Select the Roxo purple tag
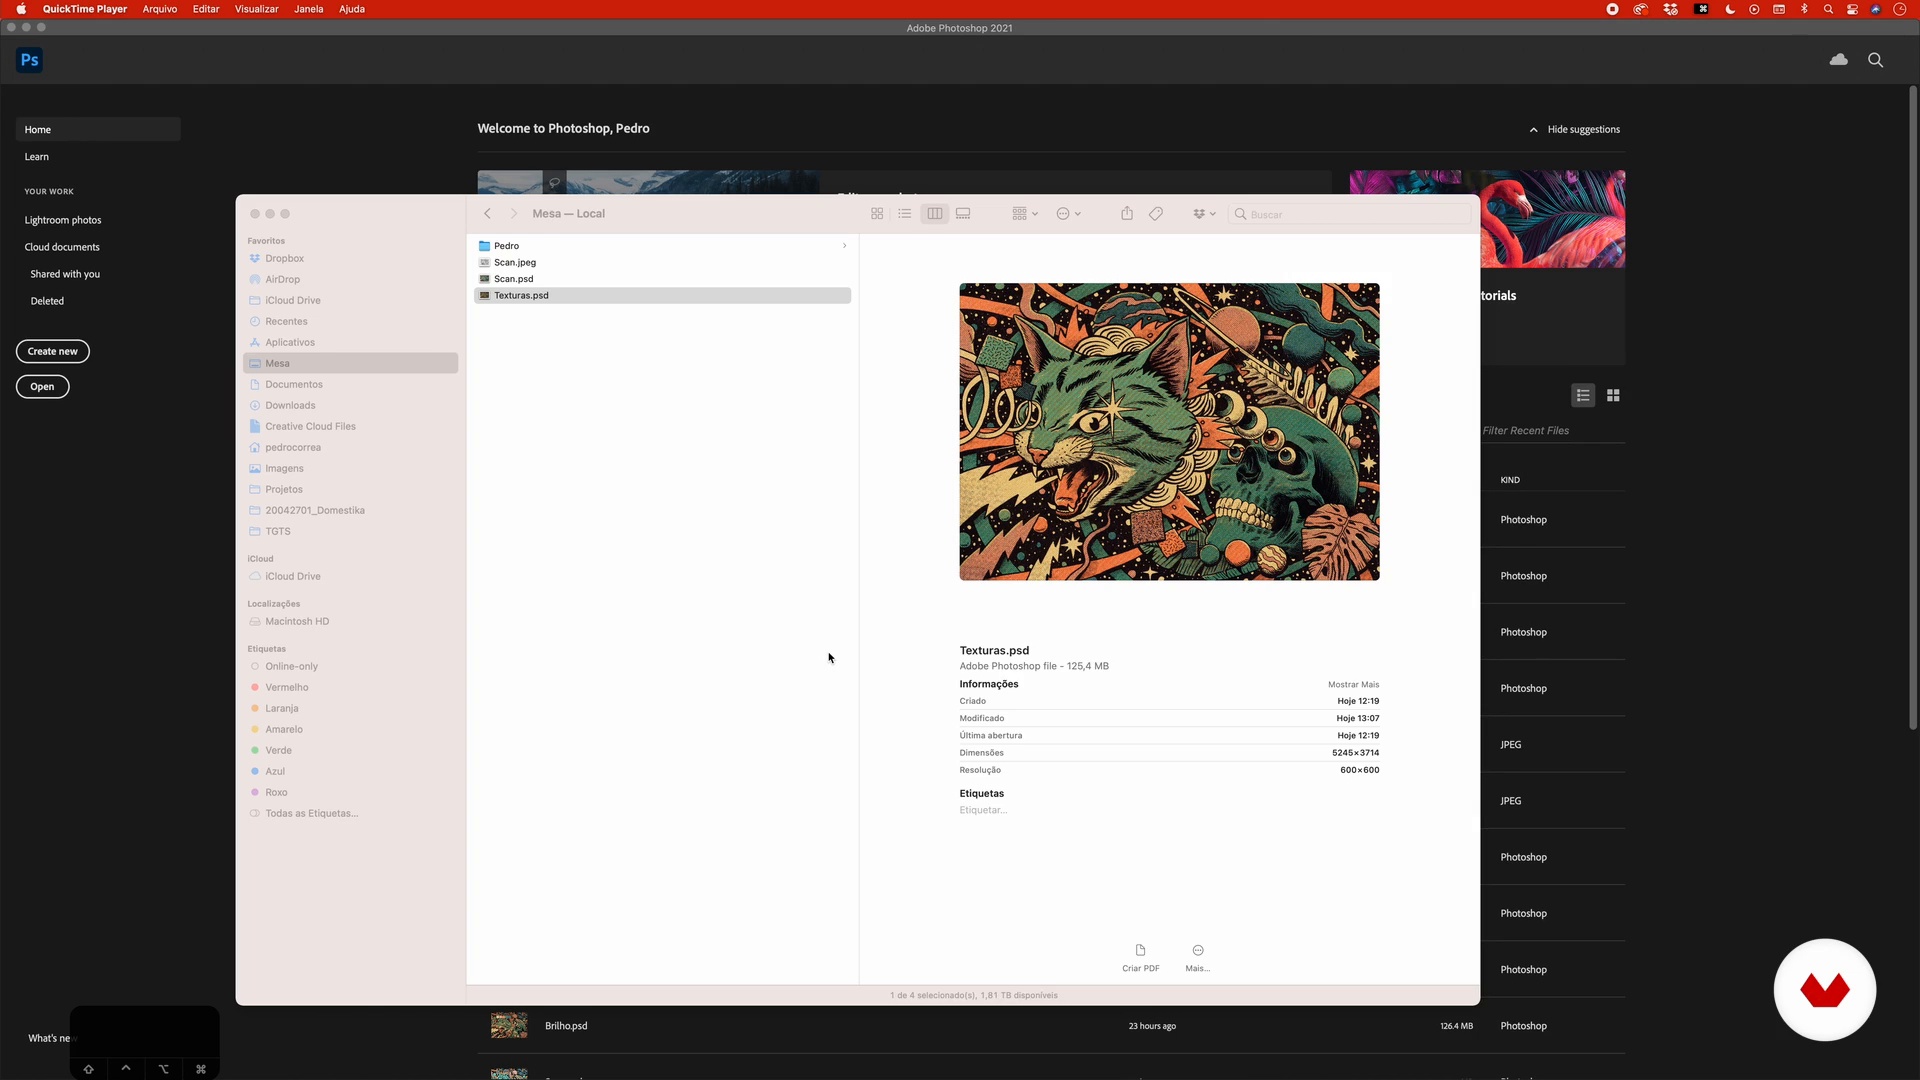The image size is (1920, 1080). click(350, 793)
